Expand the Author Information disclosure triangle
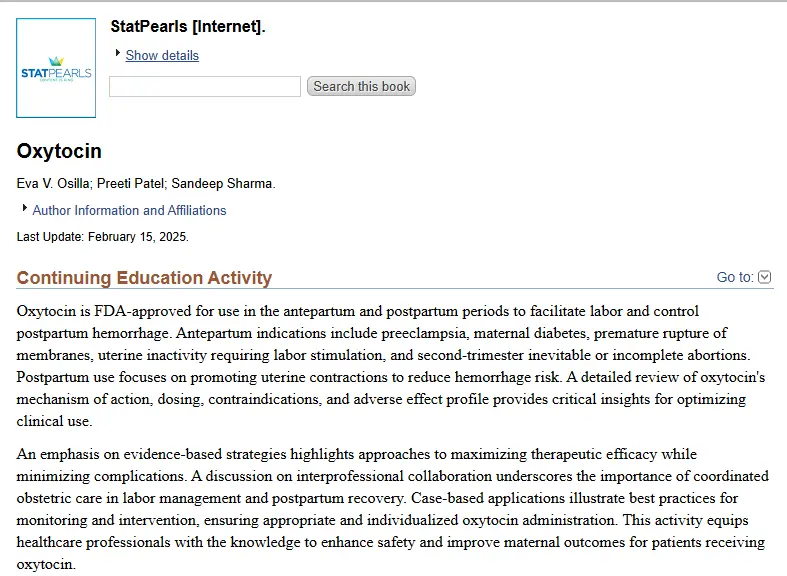 25,208
